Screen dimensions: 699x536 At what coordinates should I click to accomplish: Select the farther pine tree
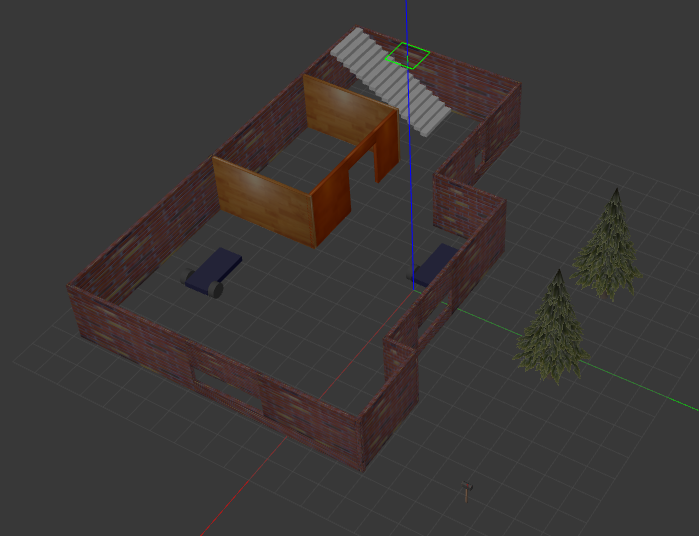pyautogui.click(x=607, y=244)
